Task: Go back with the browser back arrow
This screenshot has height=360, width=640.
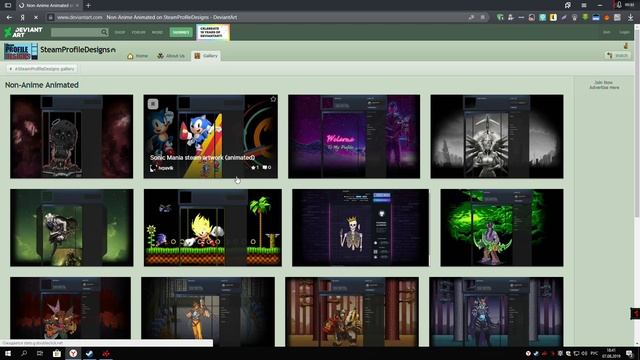Action: [x=9, y=18]
